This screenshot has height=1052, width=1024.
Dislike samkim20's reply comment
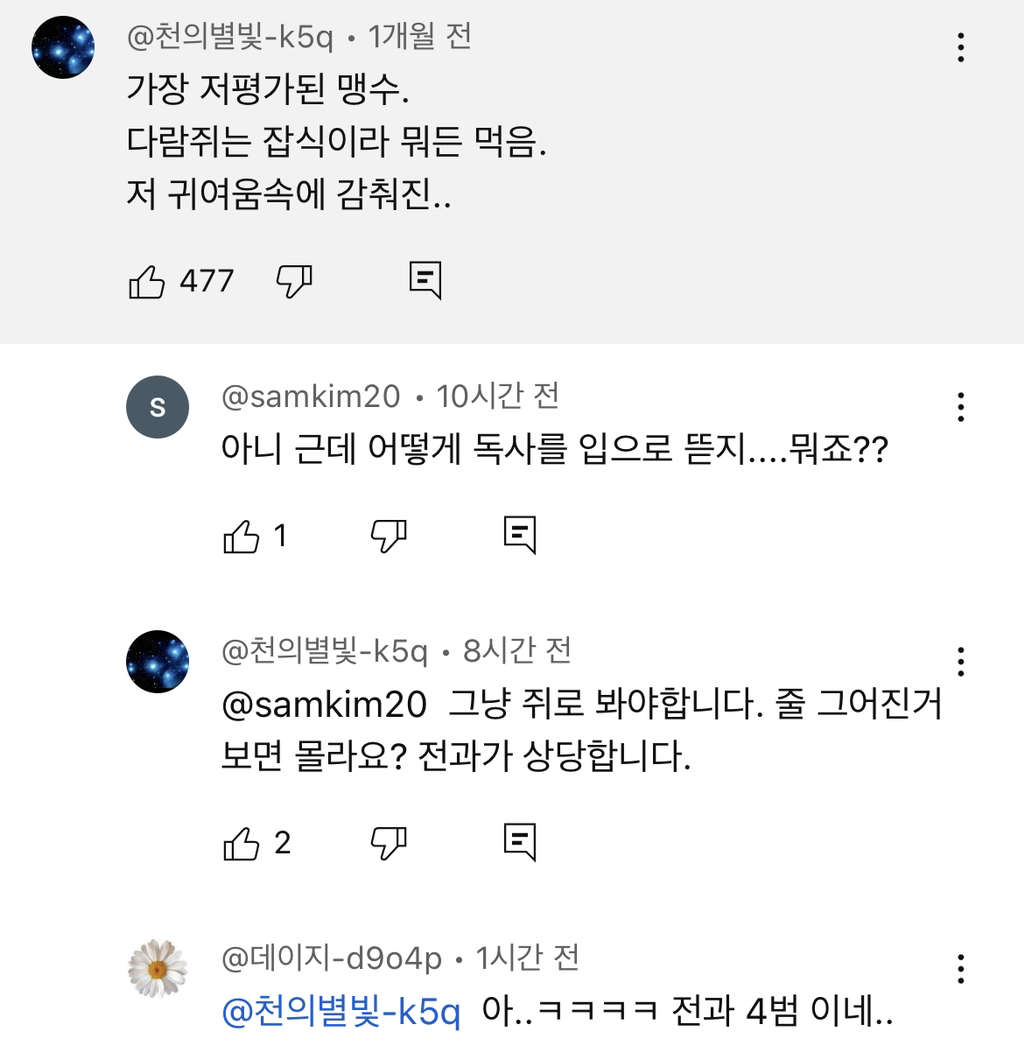click(388, 536)
